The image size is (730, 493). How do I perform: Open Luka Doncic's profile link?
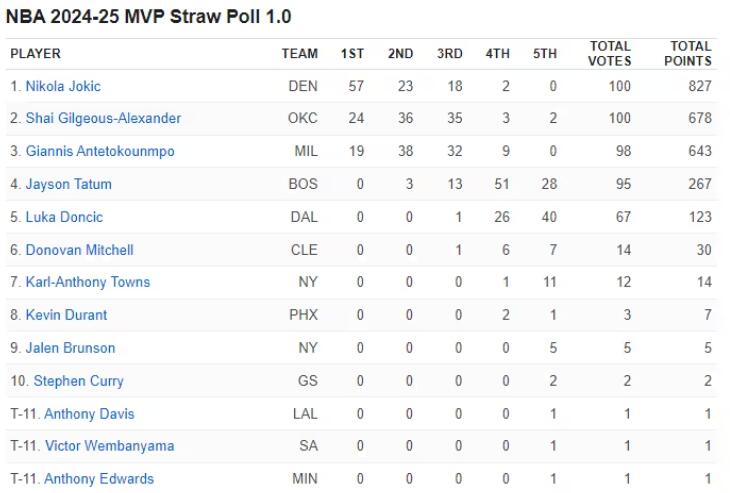[x=64, y=217]
